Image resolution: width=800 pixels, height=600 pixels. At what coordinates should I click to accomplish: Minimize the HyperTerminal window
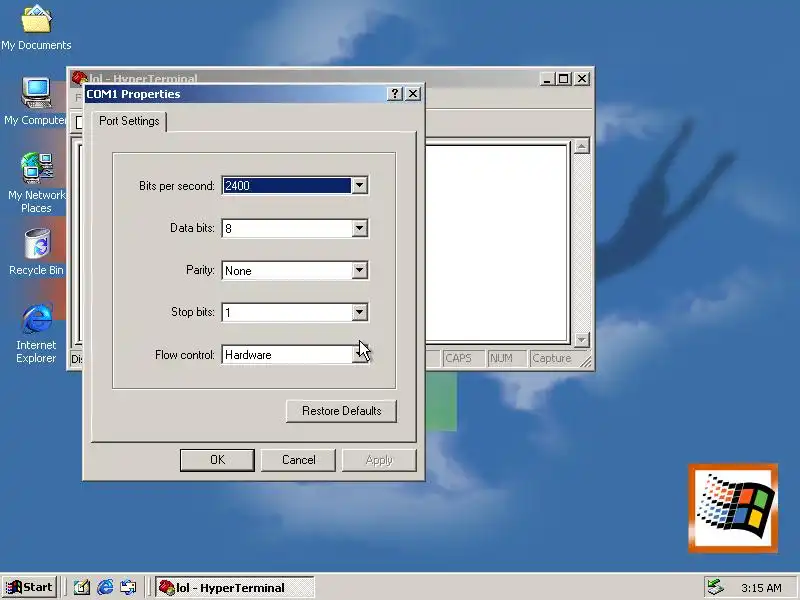tap(547, 79)
